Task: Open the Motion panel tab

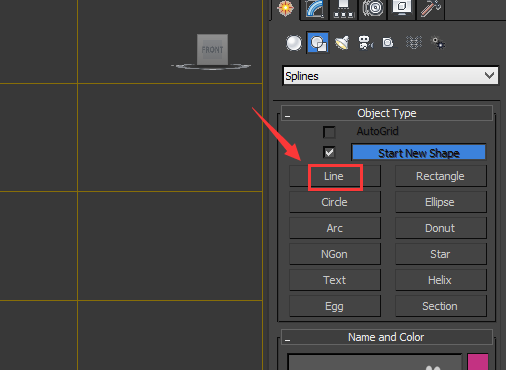Action: pyautogui.click(x=372, y=8)
